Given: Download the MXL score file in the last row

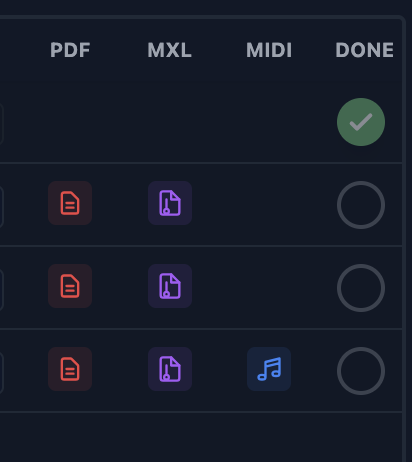Looking at the screenshot, I should click(x=170, y=369).
